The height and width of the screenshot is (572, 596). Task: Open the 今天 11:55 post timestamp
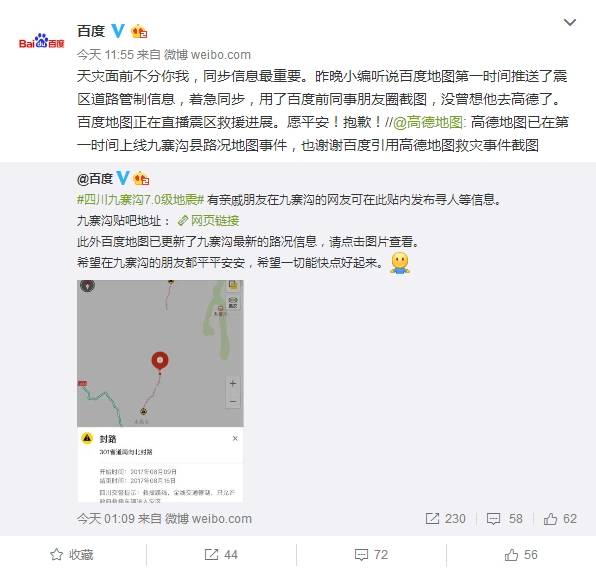point(105,55)
